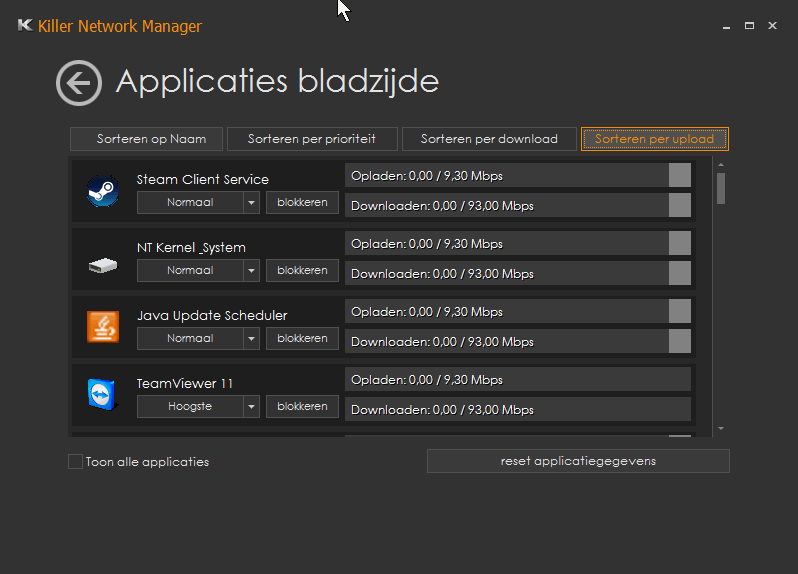Click the TeamViewer 11 icon

(103, 394)
